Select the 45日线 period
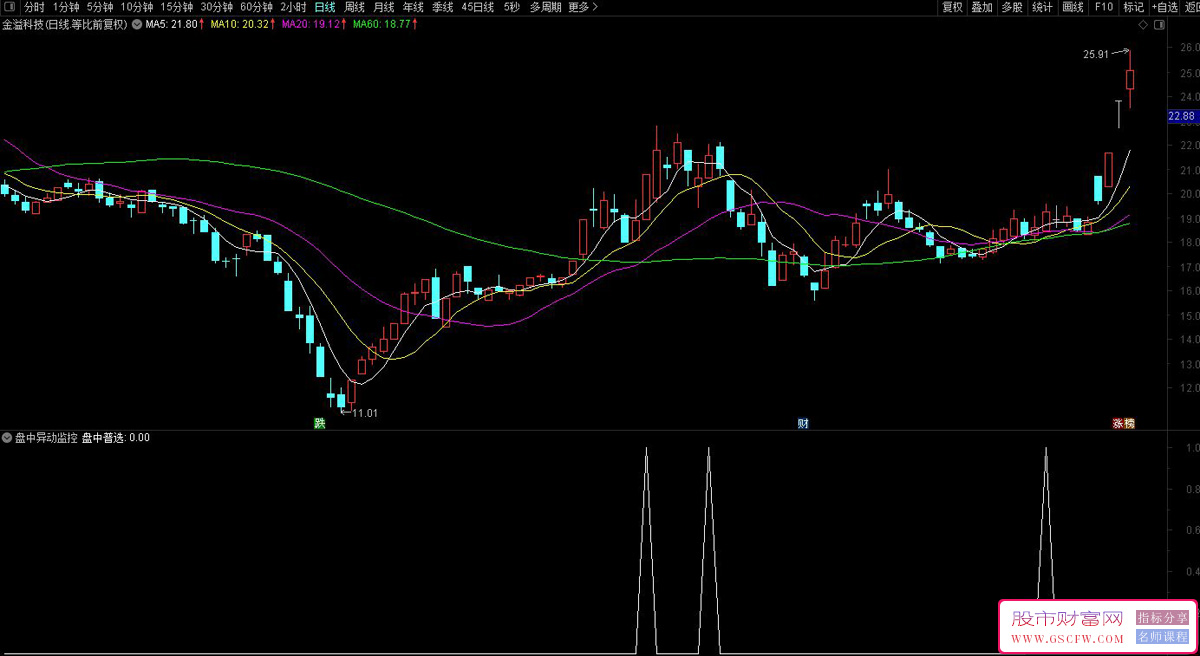This screenshot has height=656, width=1200. (478, 6)
